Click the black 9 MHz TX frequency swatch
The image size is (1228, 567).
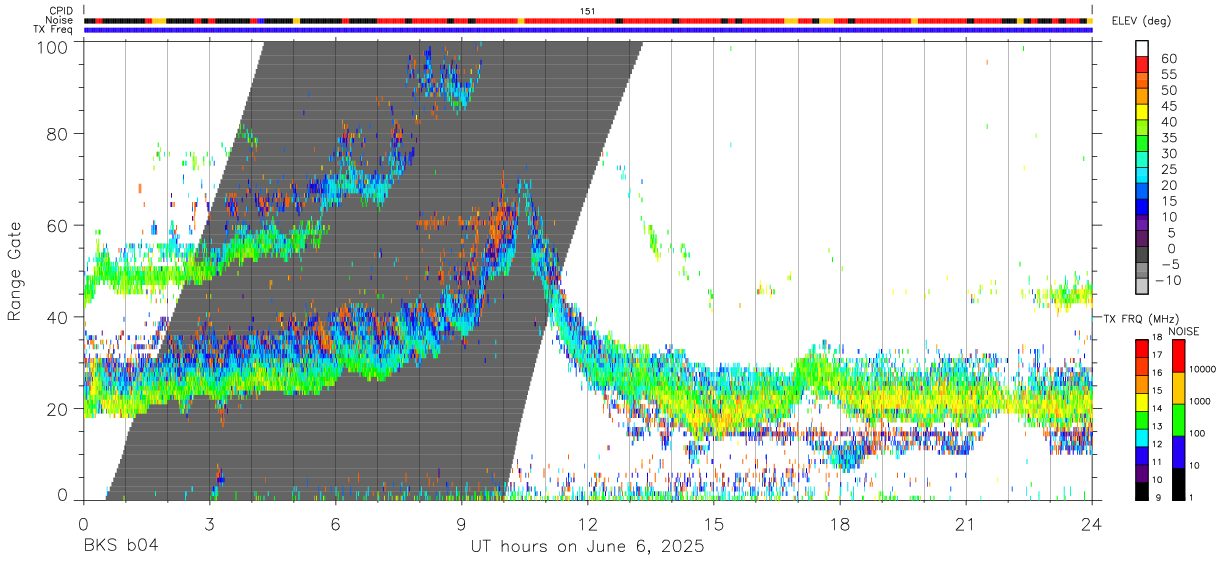click(1141, 491)
